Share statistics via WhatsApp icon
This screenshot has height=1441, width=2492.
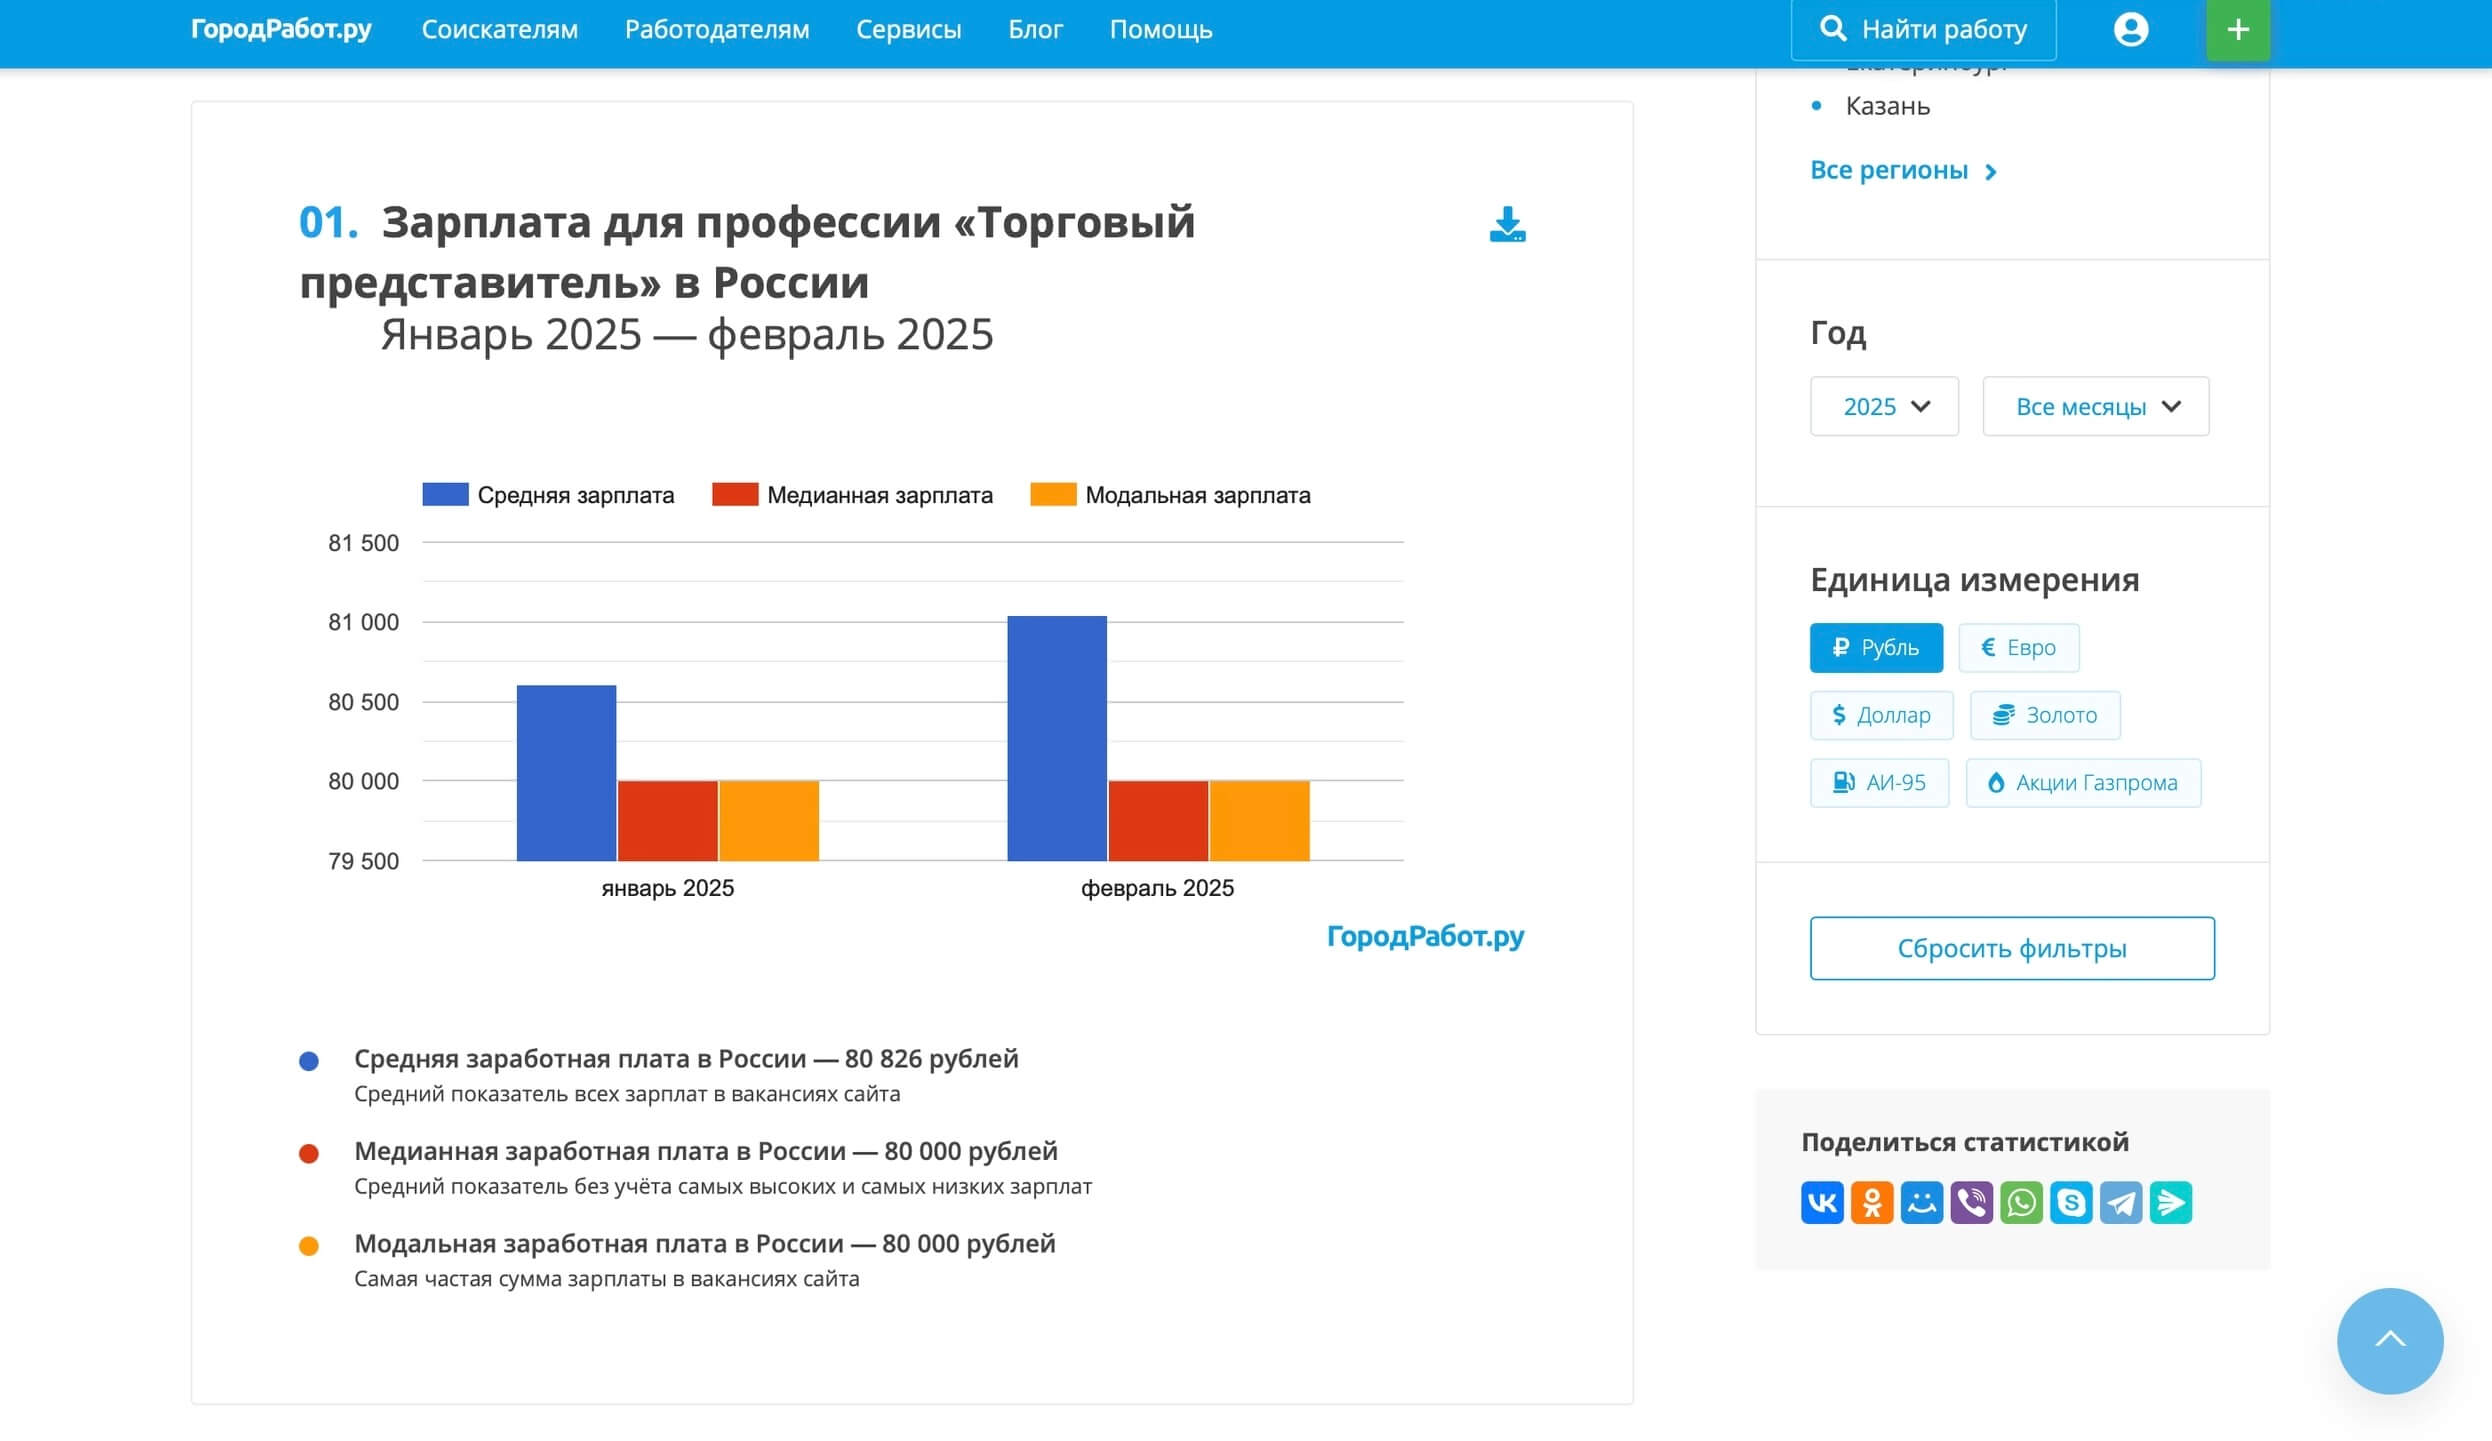tap(2022, 1202)
